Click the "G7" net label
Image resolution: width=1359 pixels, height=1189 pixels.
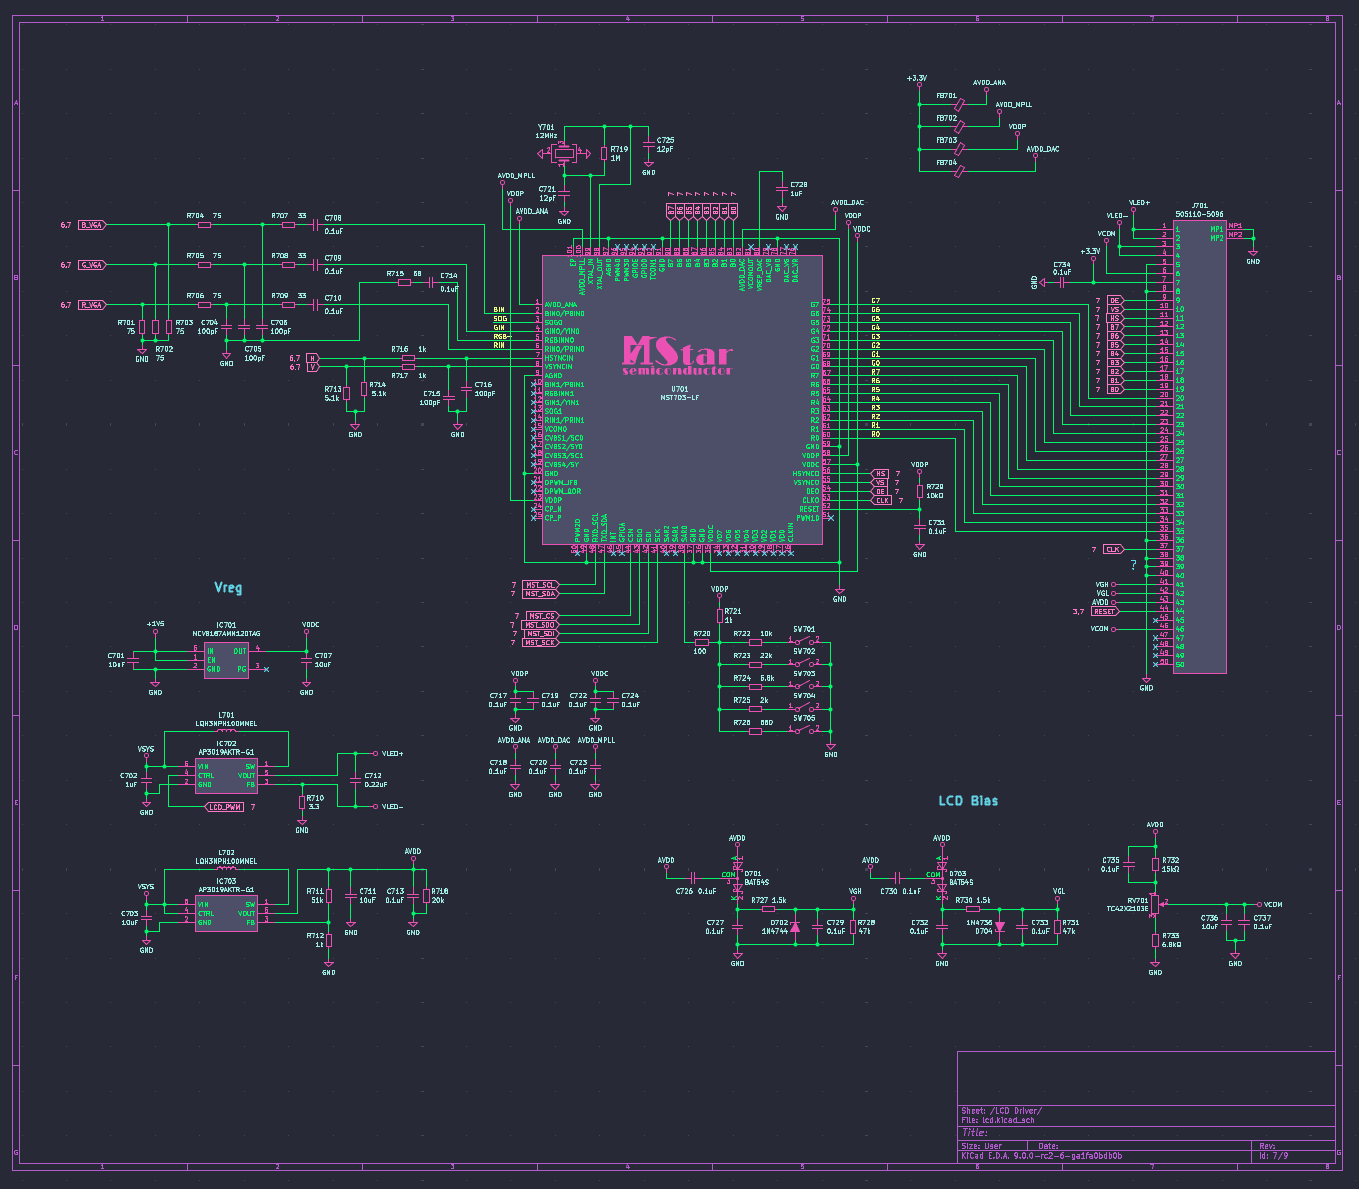click(876, 301)
